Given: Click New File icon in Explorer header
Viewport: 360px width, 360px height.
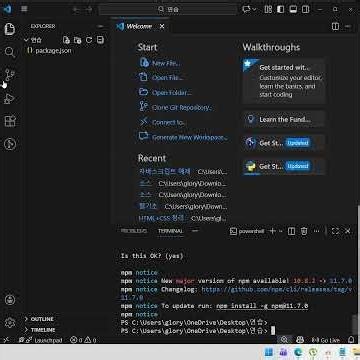Looking at the screenshot, I should pyautogui.click(x=66, y=40).
